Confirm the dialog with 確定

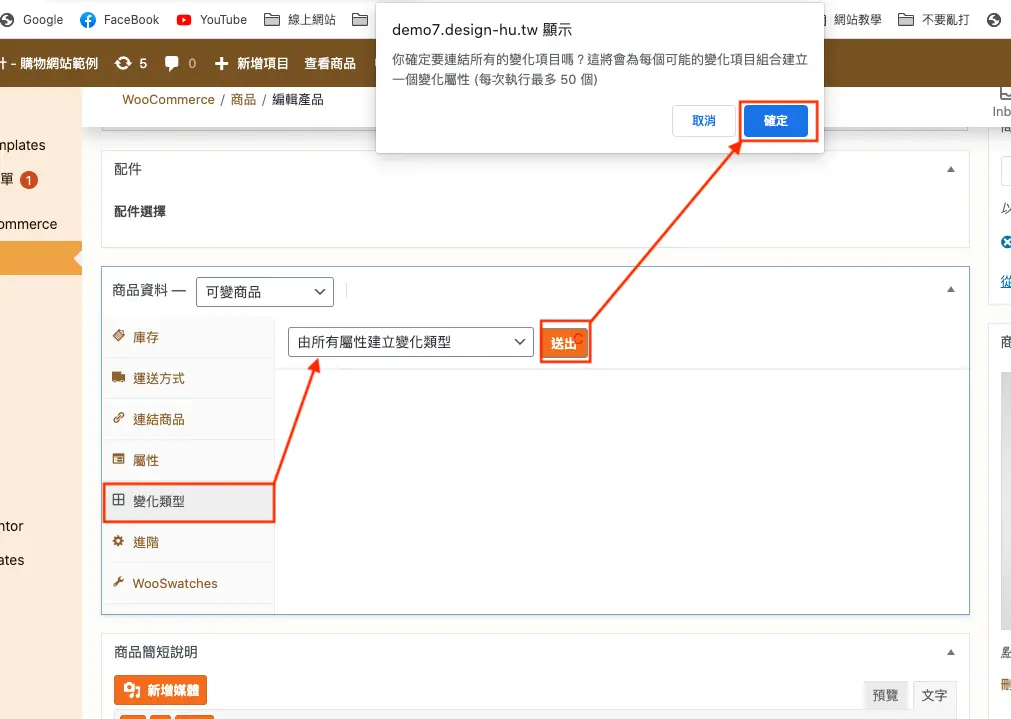(776, 121)
